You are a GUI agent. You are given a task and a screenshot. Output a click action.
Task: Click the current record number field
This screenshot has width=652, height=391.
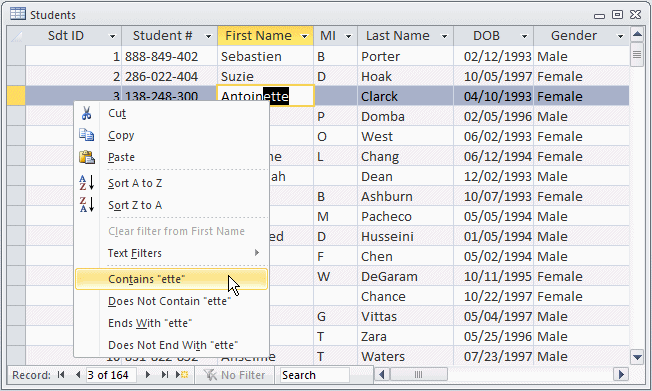(111, 375)
